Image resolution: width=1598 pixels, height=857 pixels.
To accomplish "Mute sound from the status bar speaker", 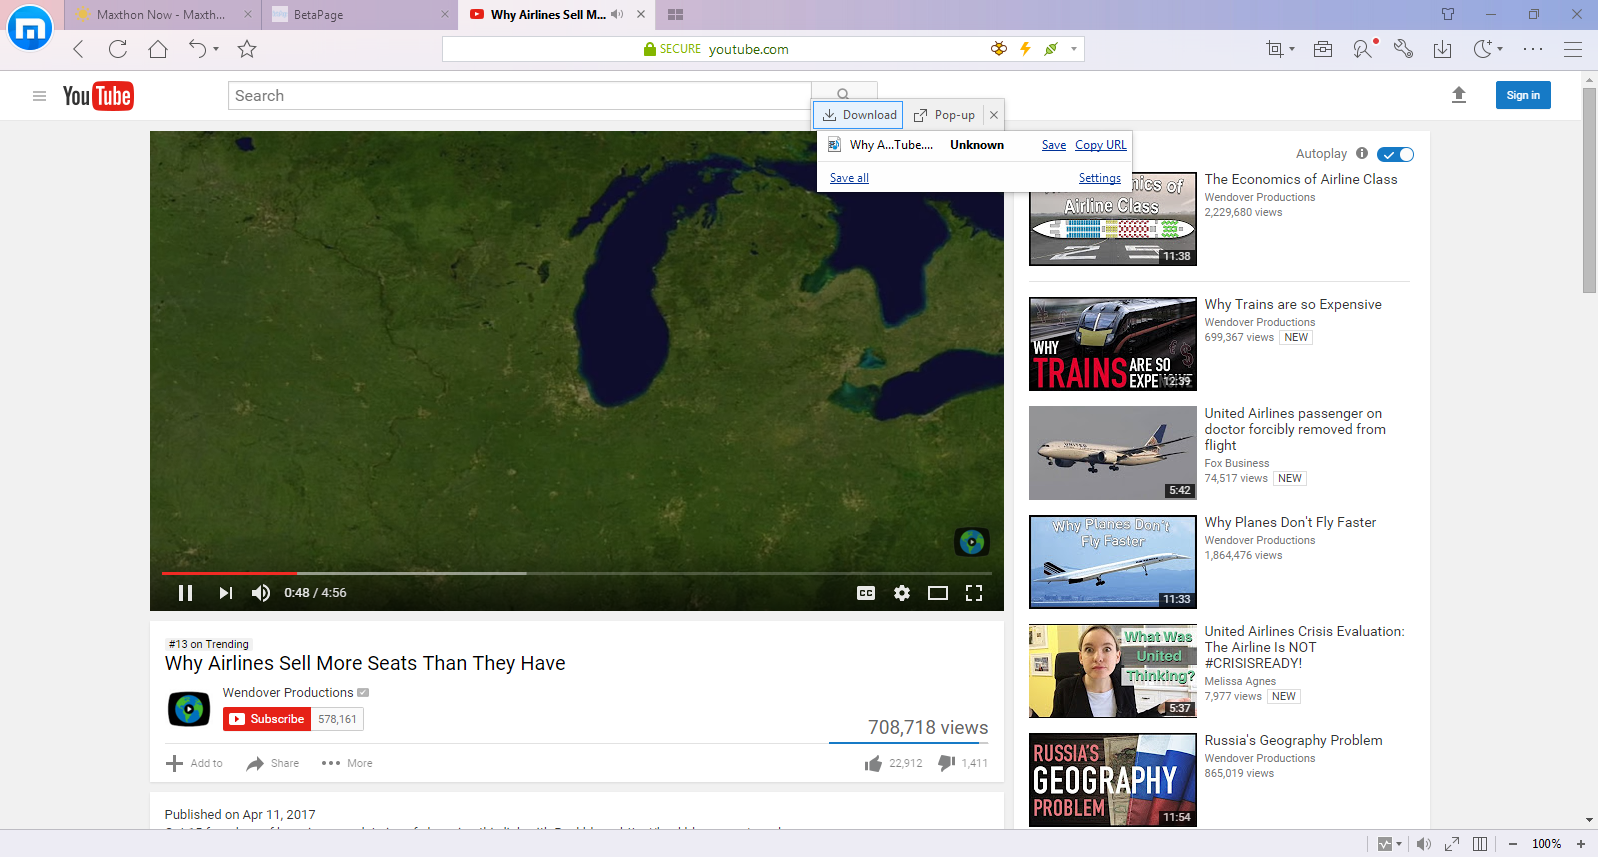I will point(1424,844).
